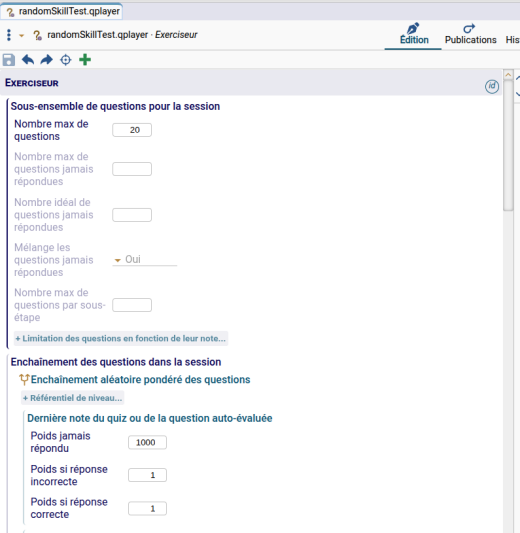
Task: Undo last action with back arrow
Action: (x=28, y=60)
